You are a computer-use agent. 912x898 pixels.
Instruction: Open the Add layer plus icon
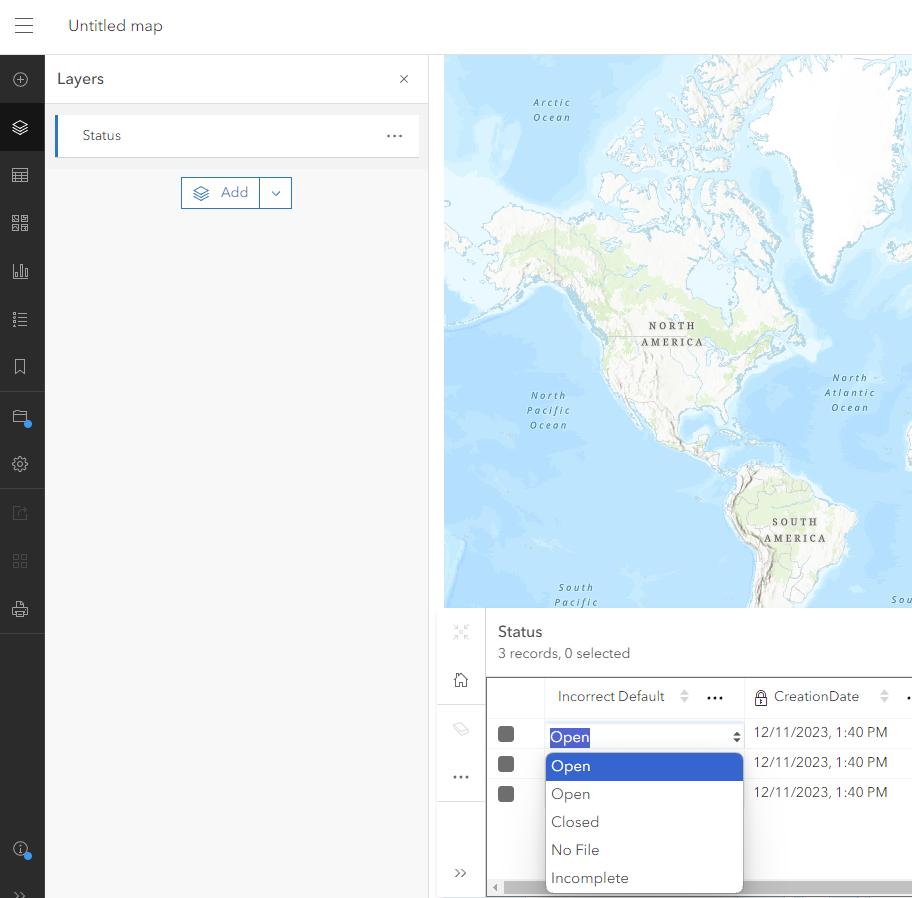coord(20,79)
